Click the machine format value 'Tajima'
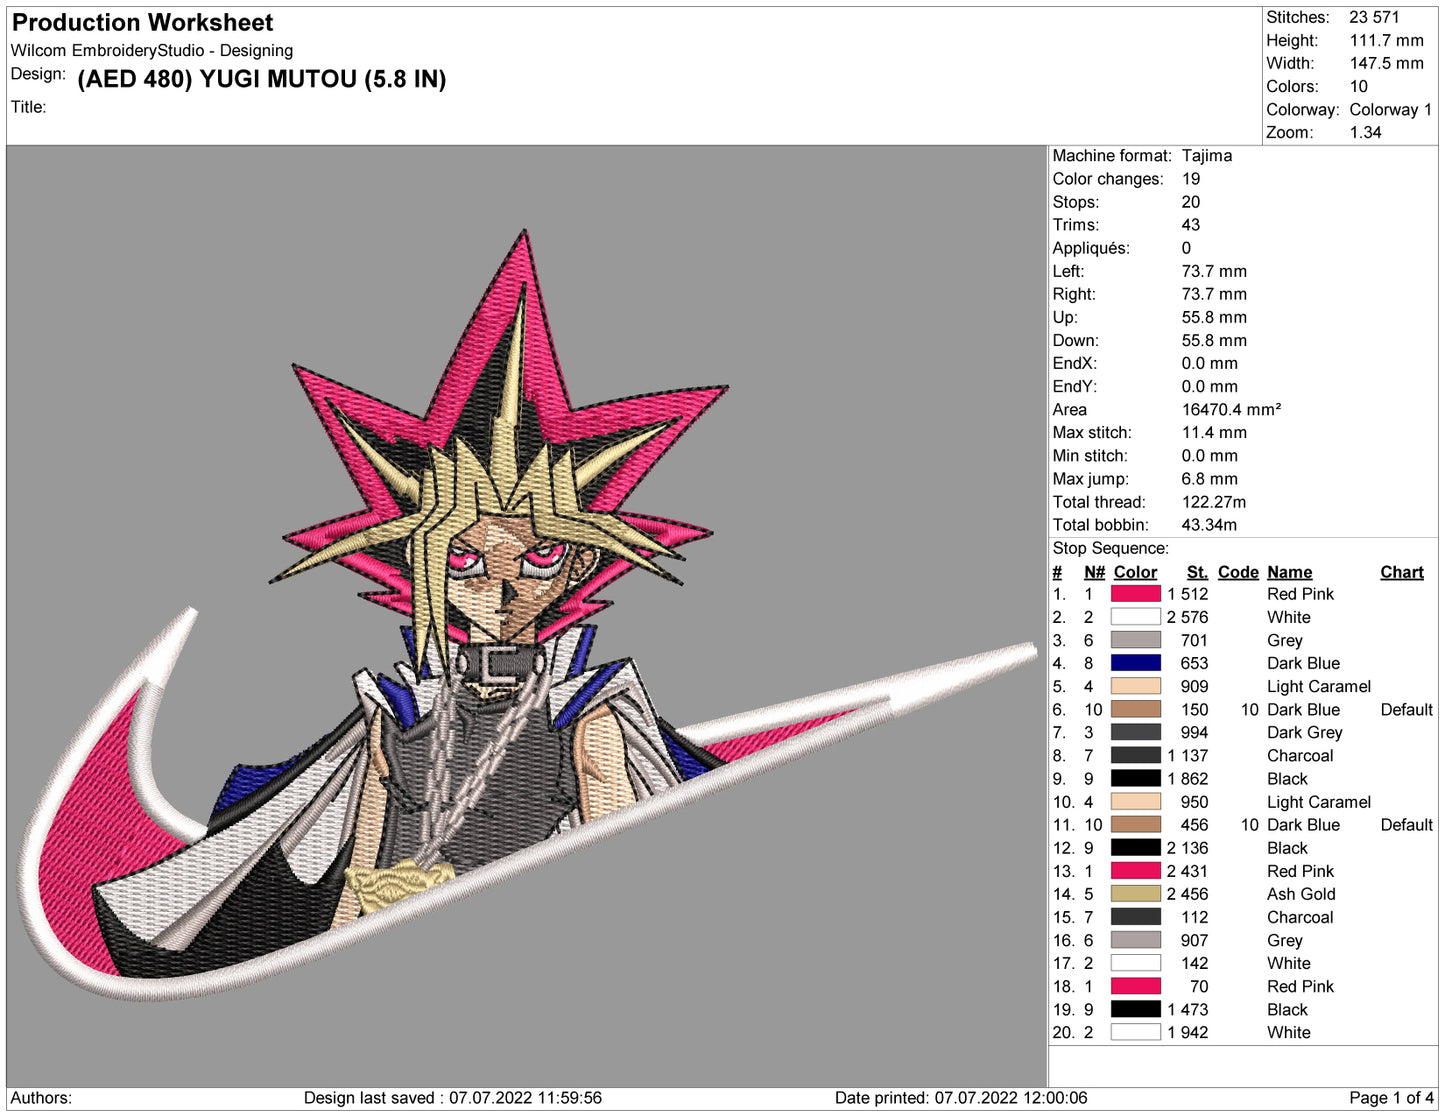 1206,155
